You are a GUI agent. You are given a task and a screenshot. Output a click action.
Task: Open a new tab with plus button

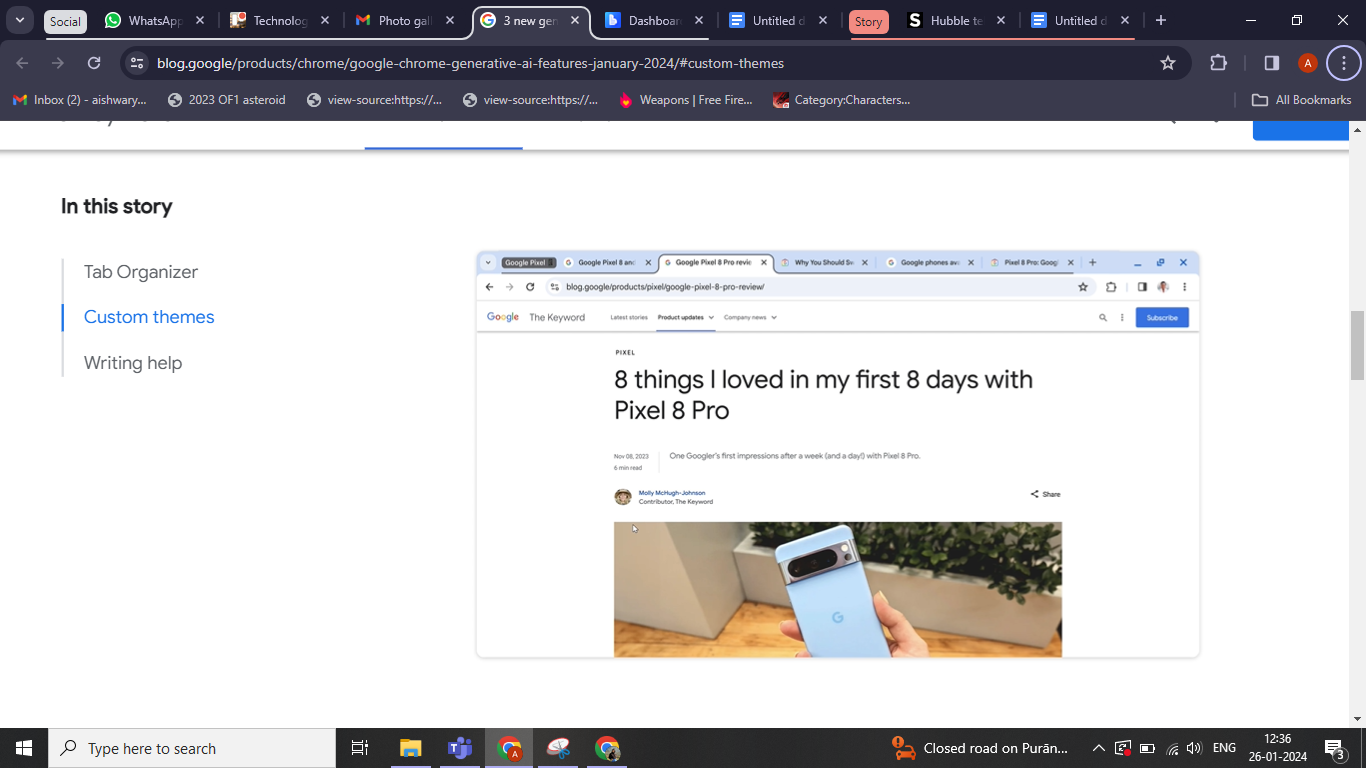click(x=1160, y=20)
